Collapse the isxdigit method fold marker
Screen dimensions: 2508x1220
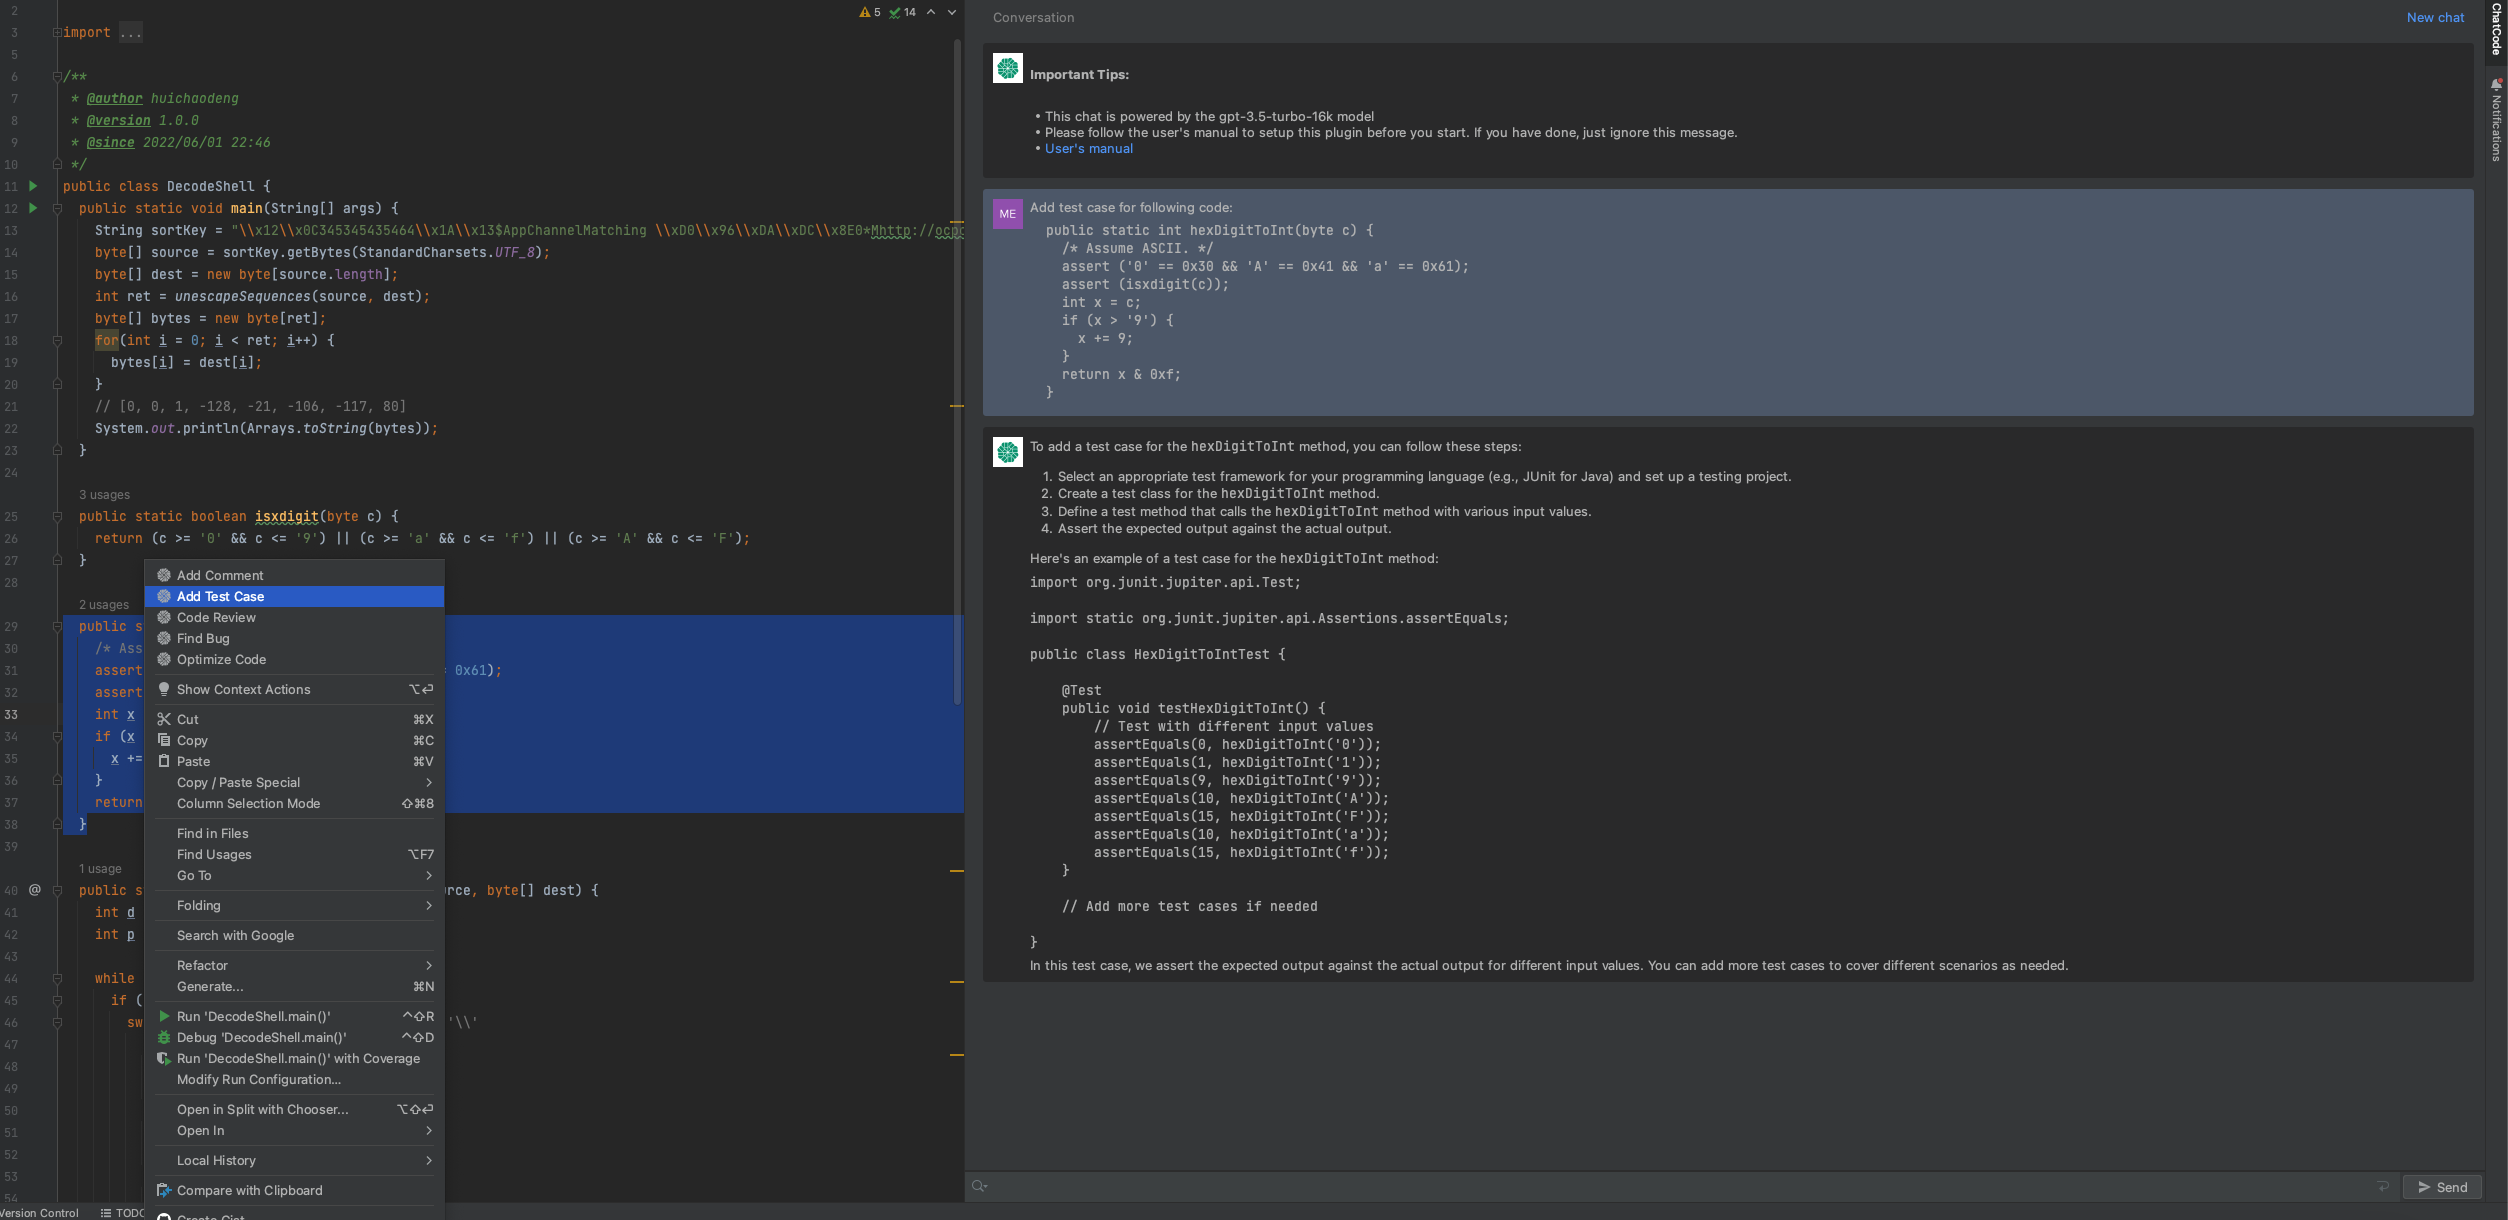[58, 517]
